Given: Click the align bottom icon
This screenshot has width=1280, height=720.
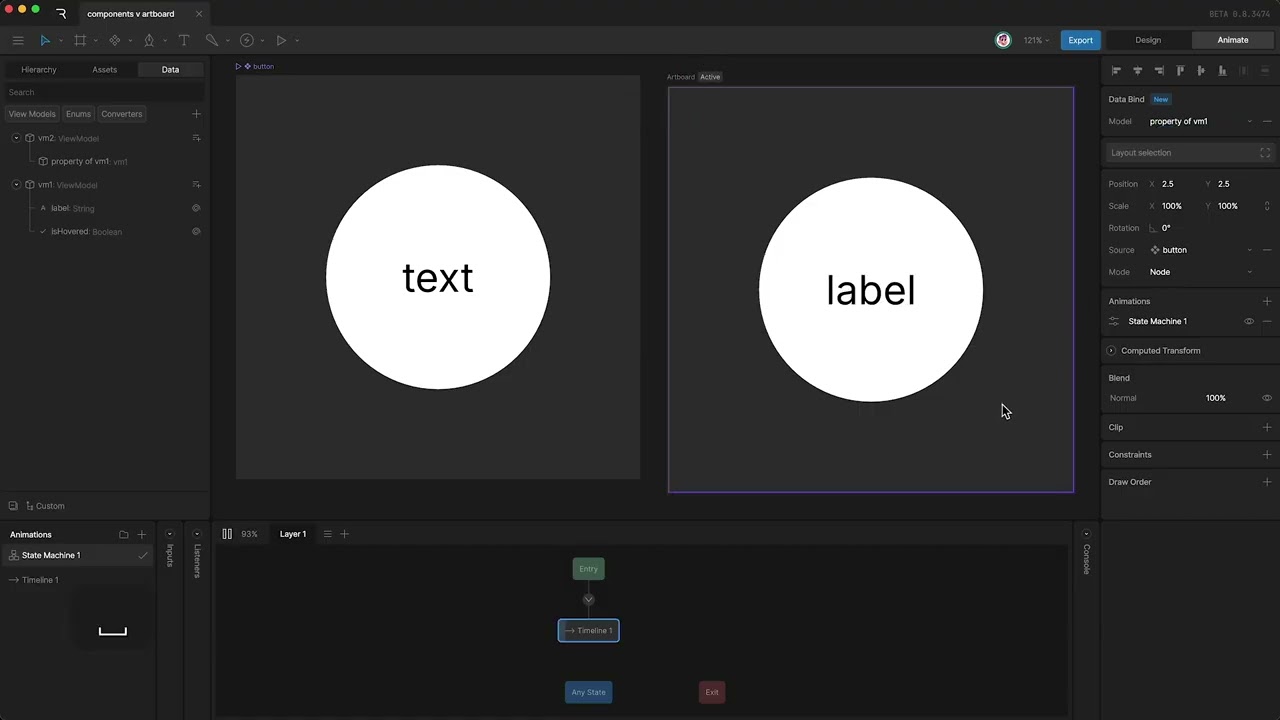Looking at the screenshot, I should (x=1222, y=70).
